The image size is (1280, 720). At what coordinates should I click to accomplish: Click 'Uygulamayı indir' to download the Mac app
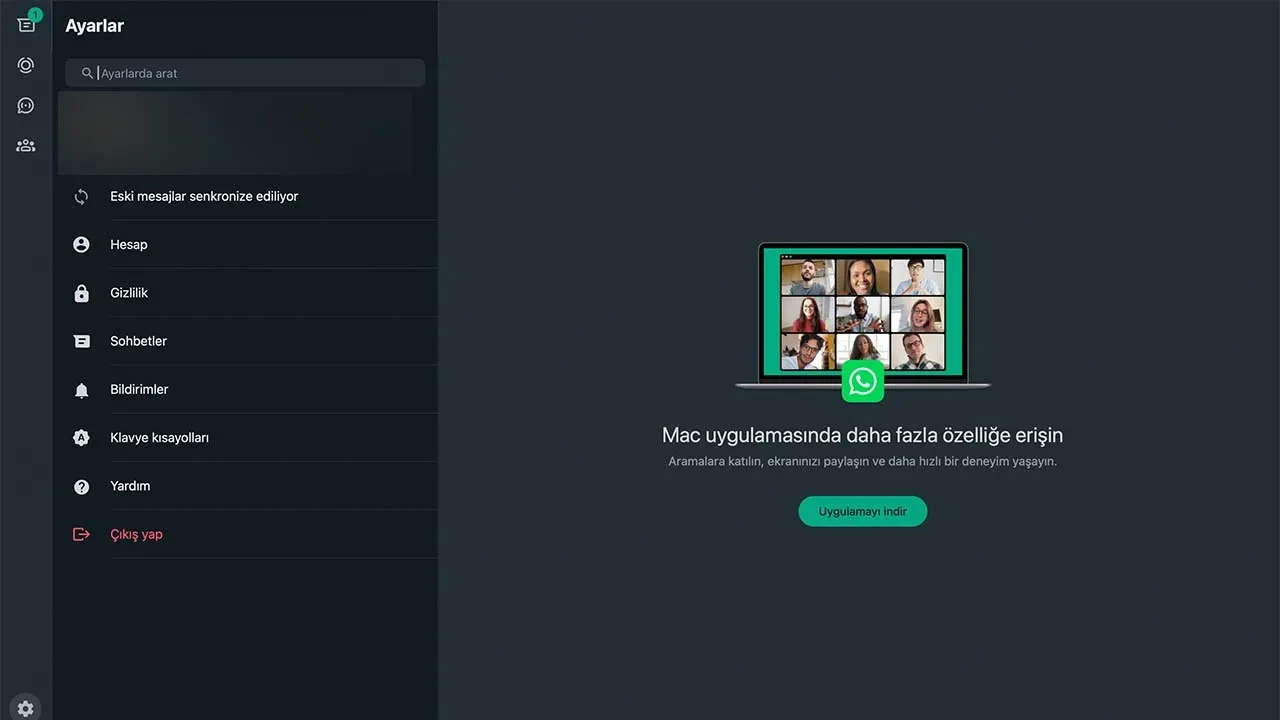(862, 511)
